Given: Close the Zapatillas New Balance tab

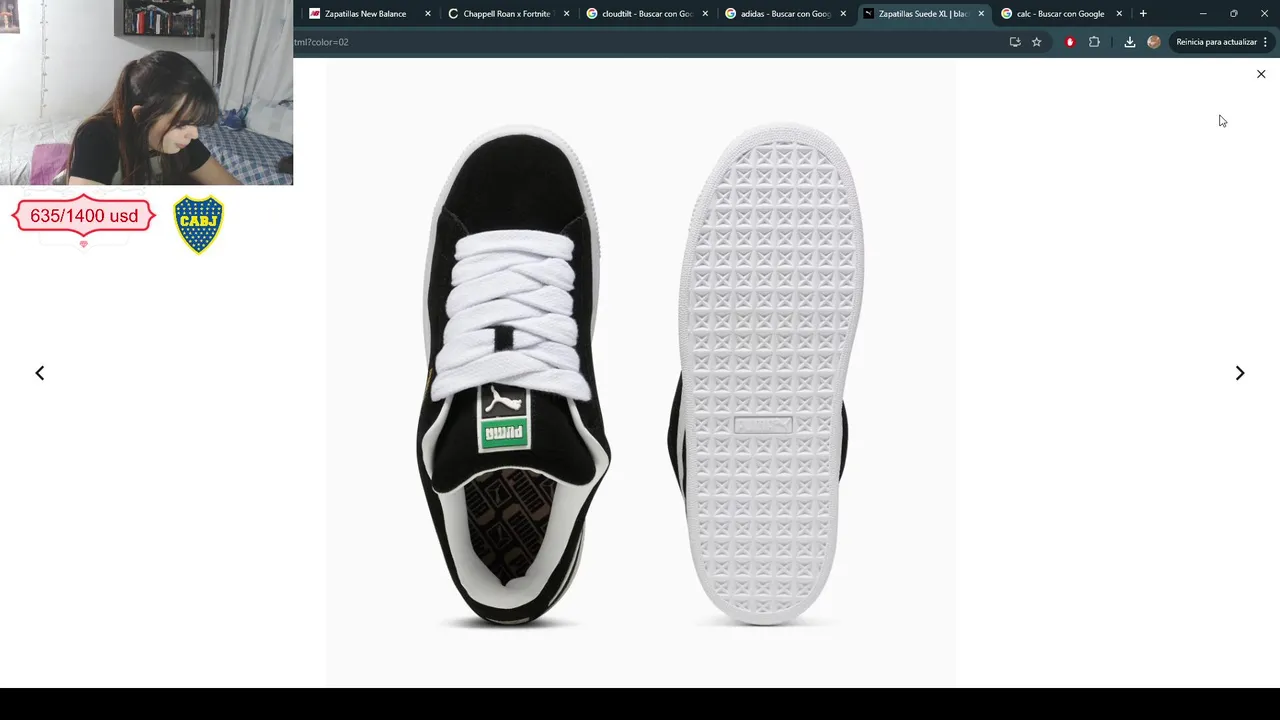Looking at the screenshot, I should pyautogui.click(x=428, y=14).
